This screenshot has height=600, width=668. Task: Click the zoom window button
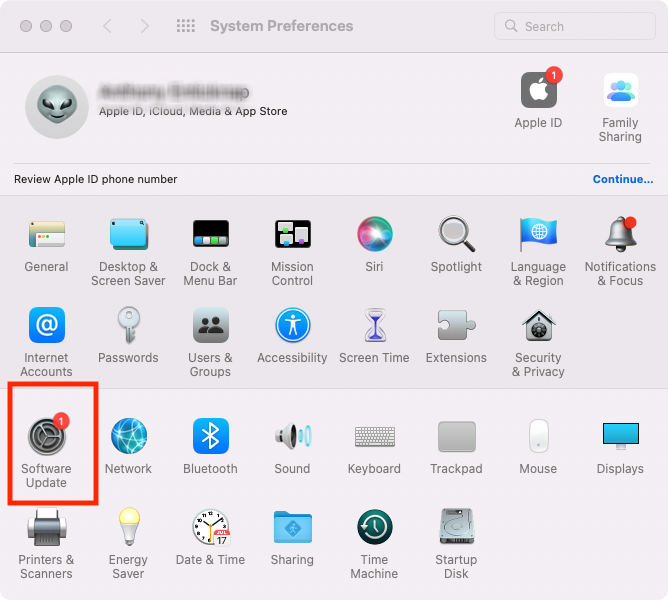[66, 26]
